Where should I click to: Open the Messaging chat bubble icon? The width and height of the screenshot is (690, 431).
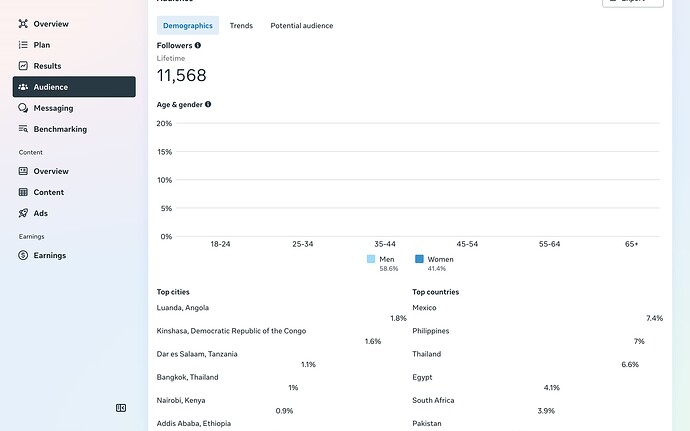point(23,108)
